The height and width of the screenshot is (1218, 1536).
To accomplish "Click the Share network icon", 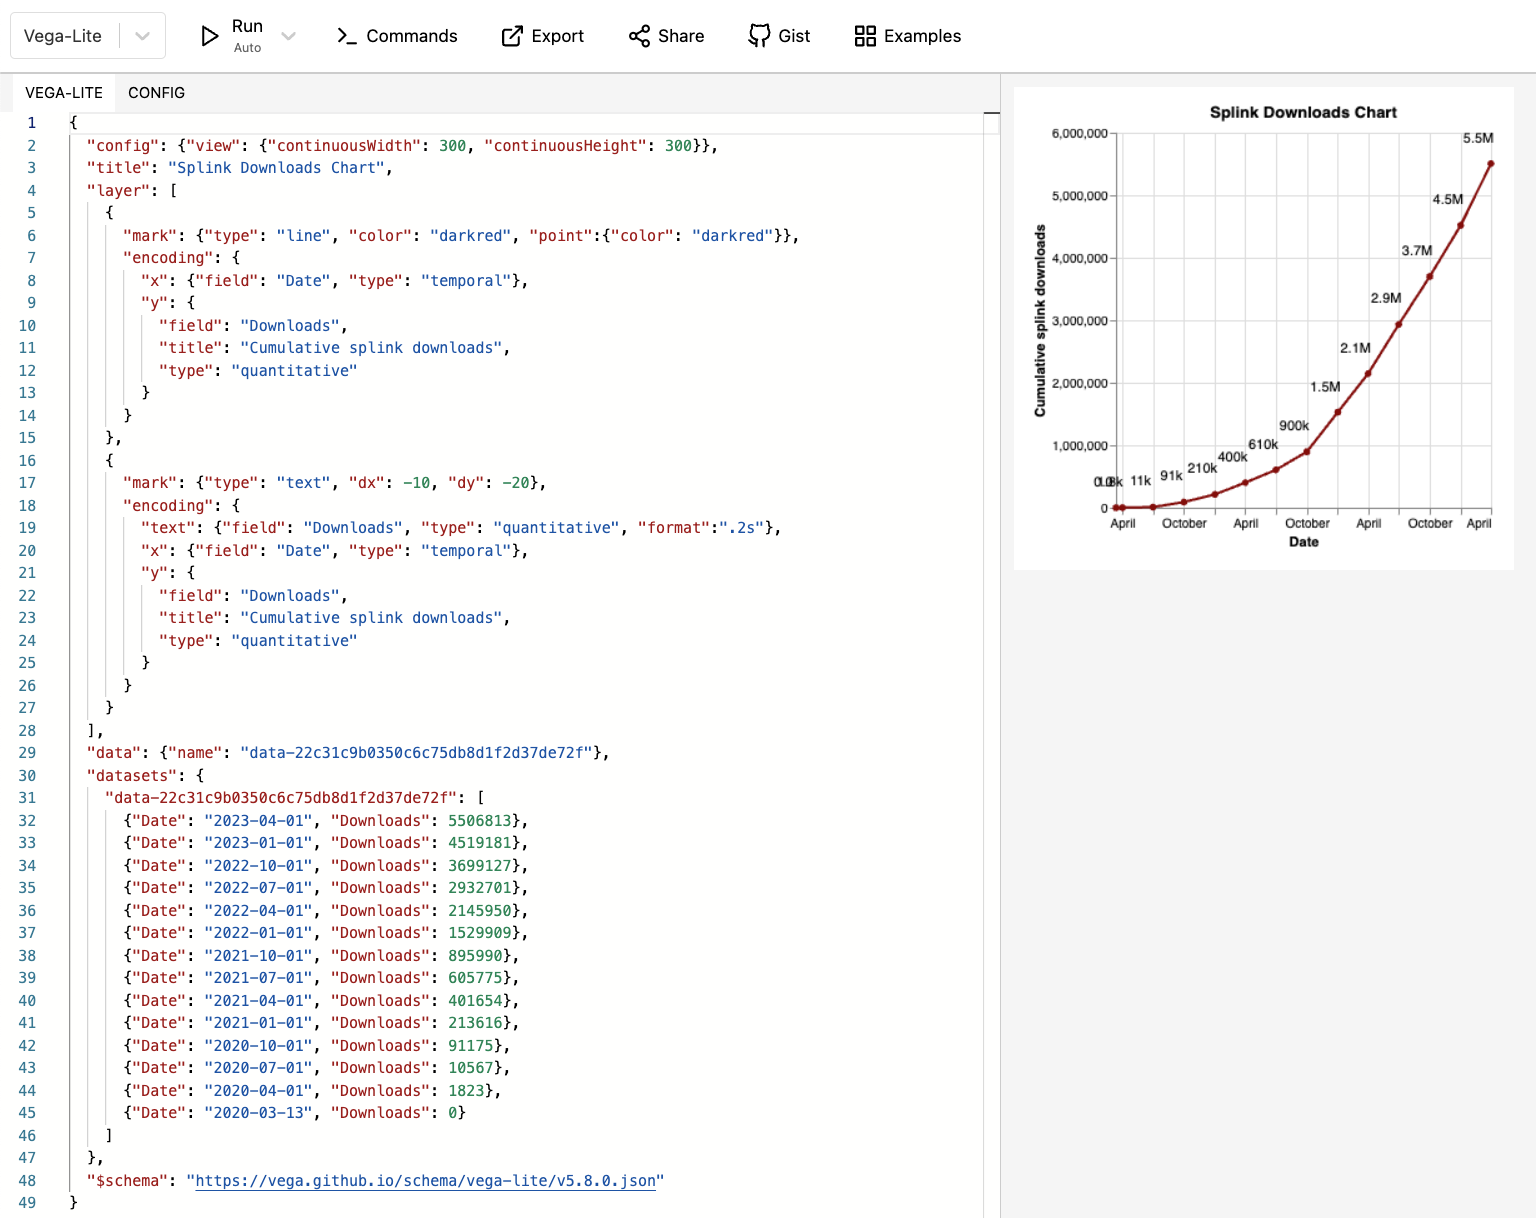I will 639,36.
